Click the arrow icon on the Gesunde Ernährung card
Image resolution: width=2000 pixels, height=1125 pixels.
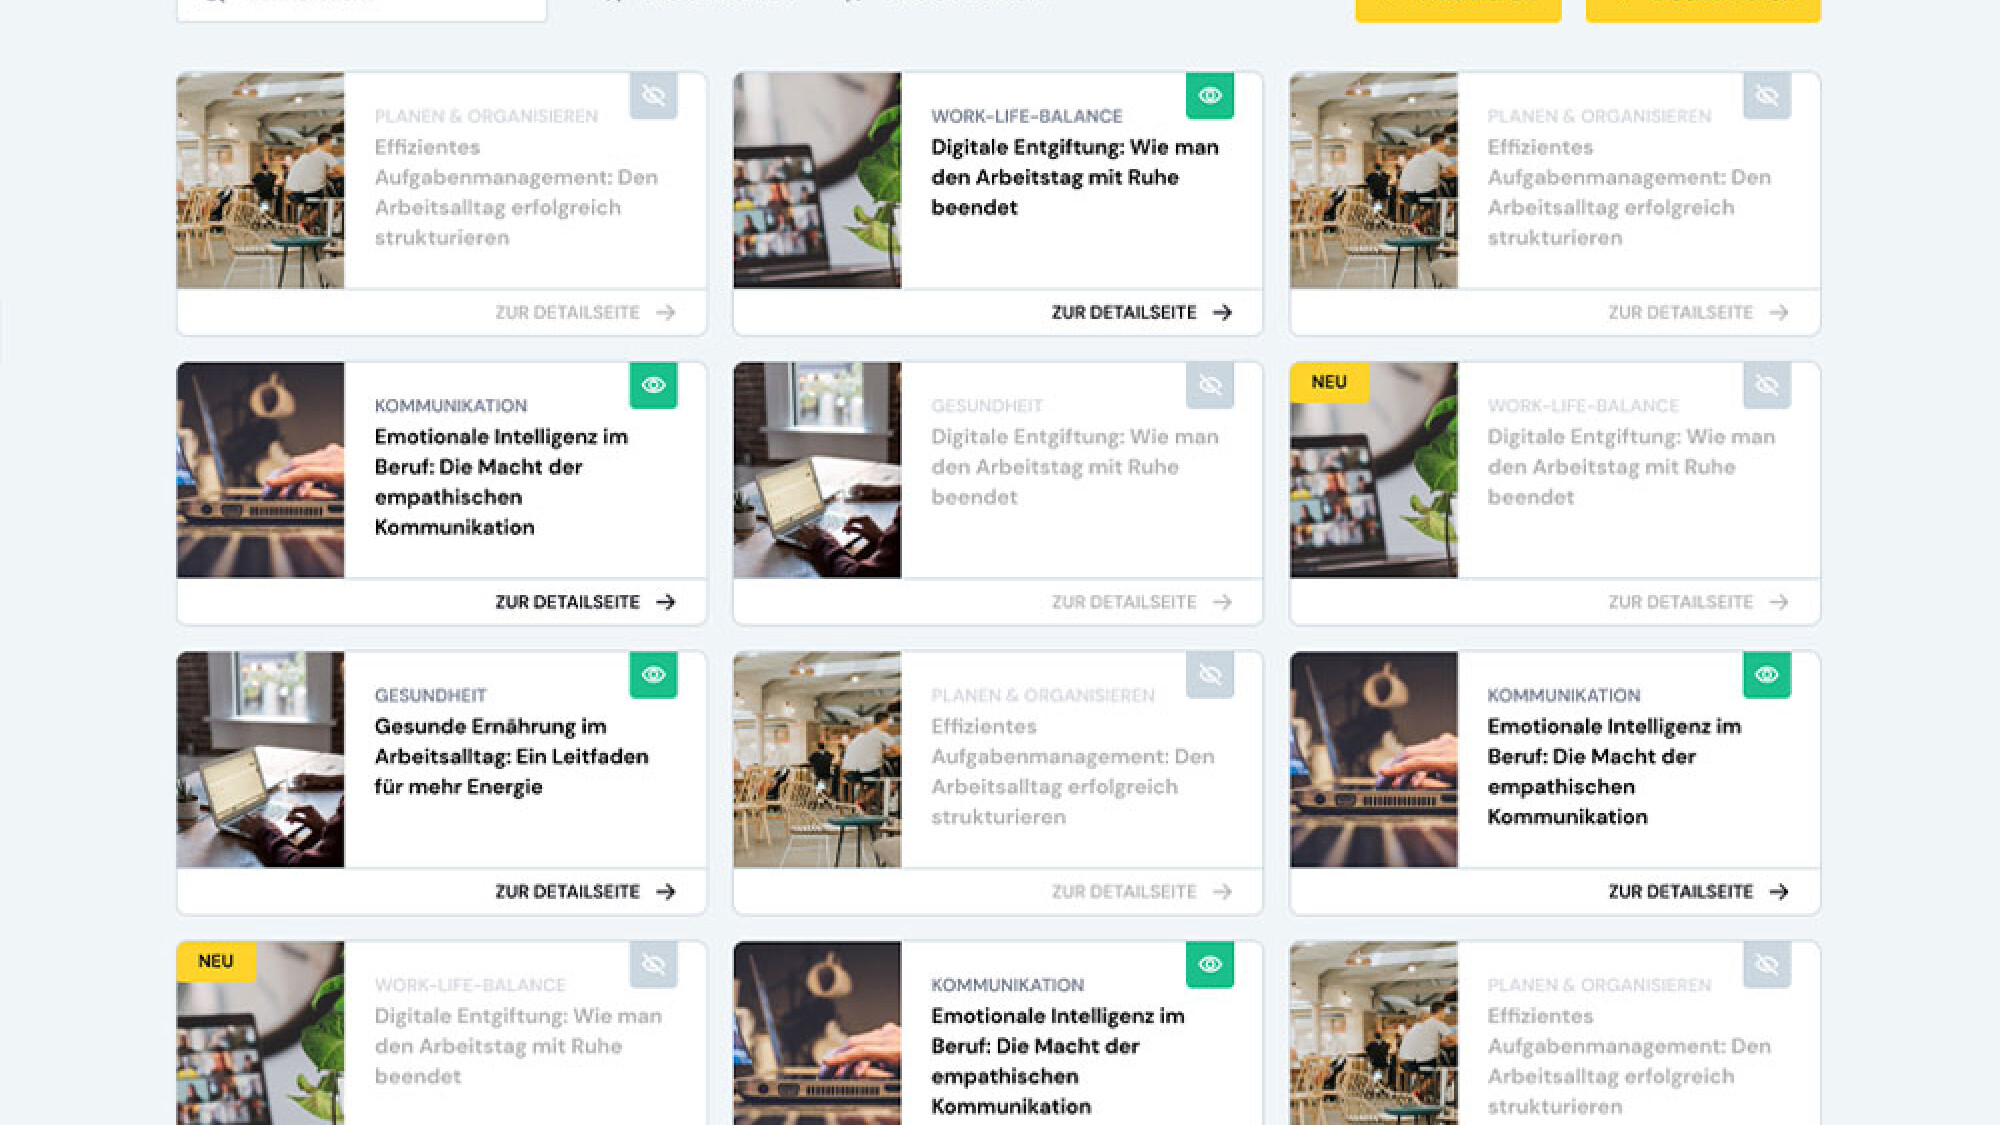pos(666,891)
